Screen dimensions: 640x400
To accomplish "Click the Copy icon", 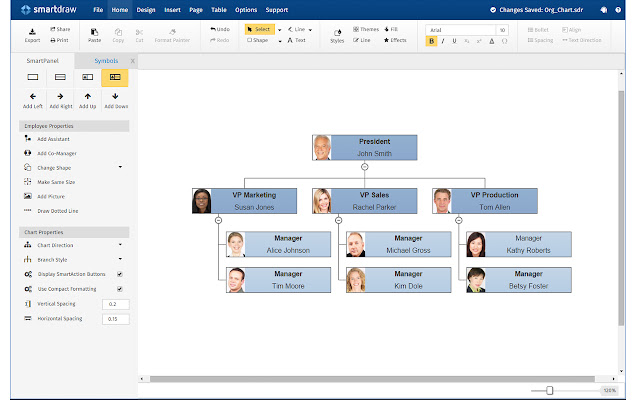I will click(x=118, y=32).
